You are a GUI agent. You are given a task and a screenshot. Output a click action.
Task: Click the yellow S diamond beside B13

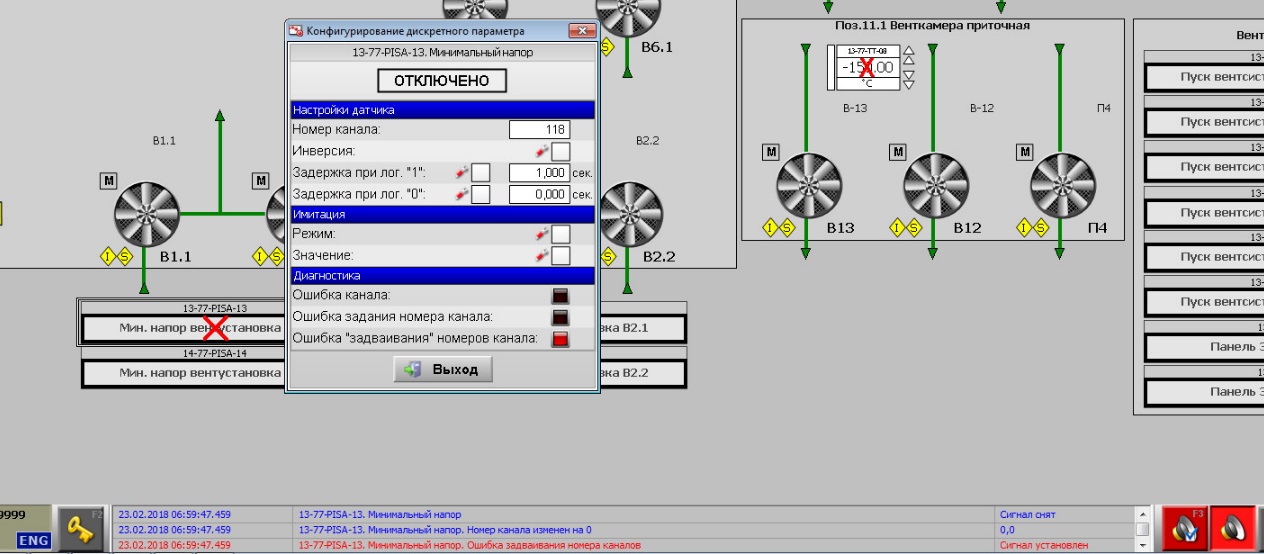pos(787,228)
